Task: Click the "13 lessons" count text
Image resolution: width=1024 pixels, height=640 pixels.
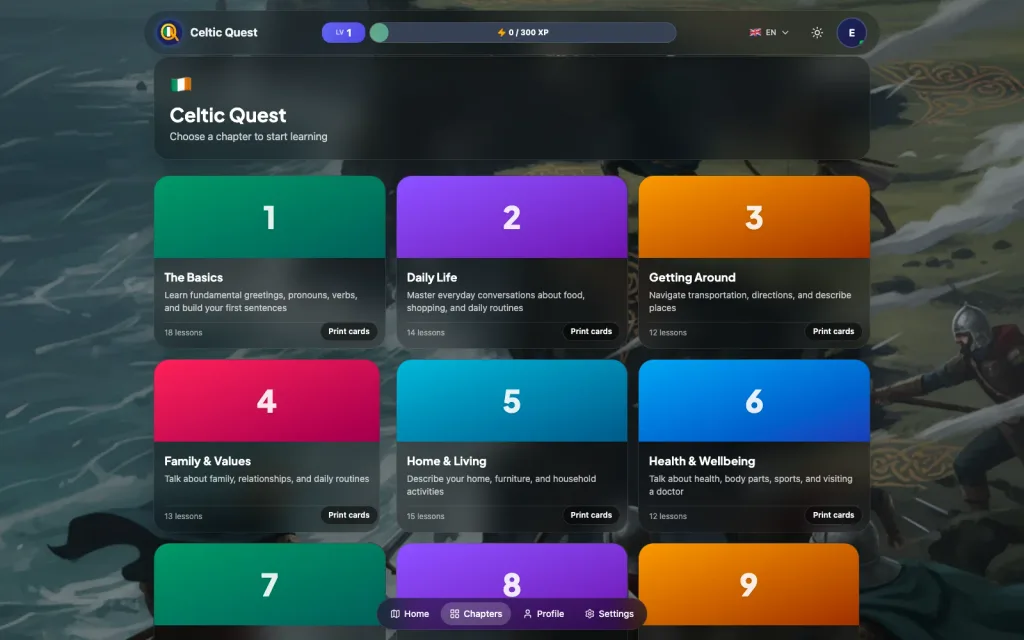Action: coord(184,516)
